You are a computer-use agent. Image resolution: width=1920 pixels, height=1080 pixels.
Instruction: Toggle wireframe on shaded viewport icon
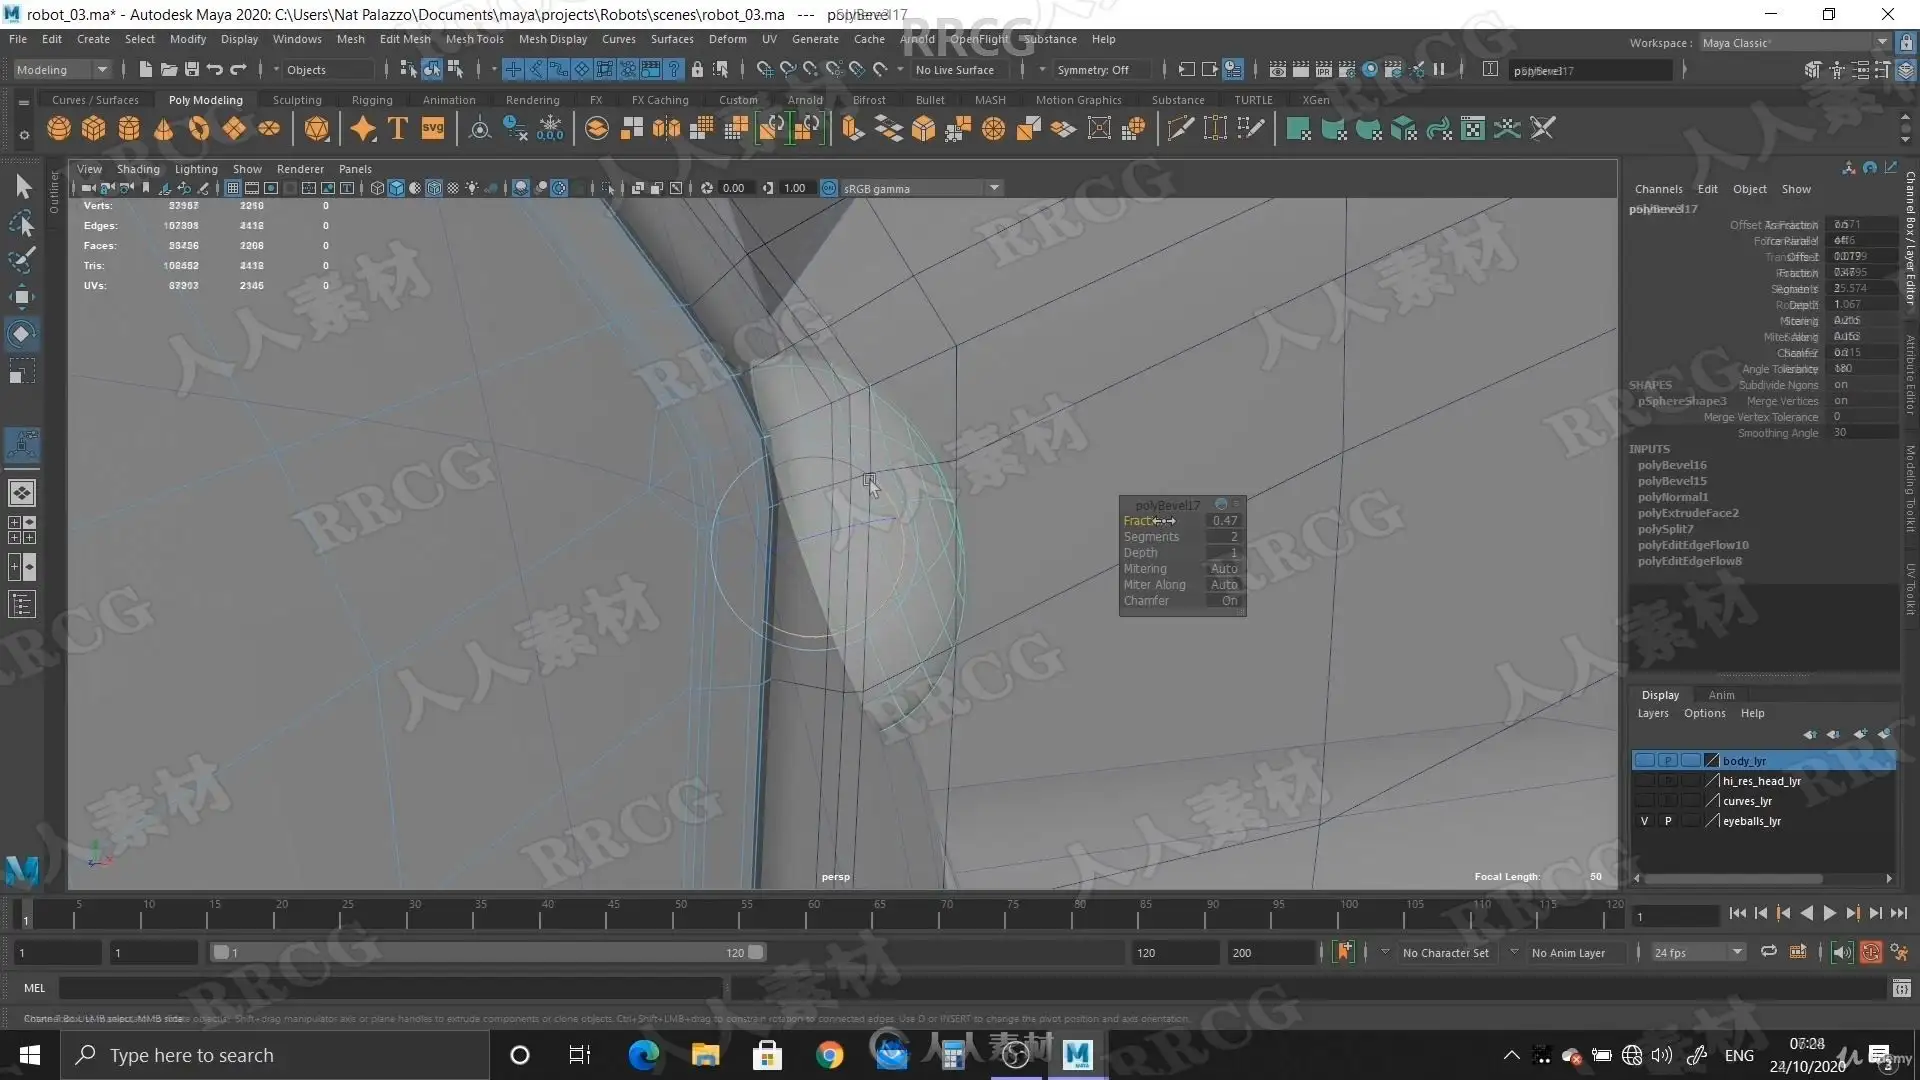point(434,188)
